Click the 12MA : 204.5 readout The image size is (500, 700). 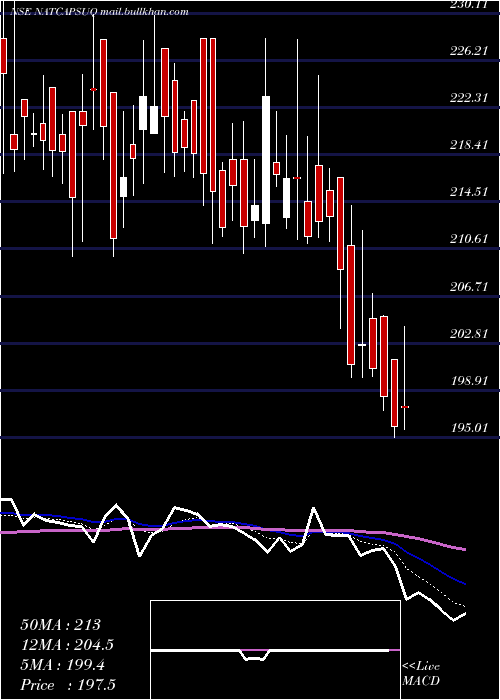click(x=67, y=645)
